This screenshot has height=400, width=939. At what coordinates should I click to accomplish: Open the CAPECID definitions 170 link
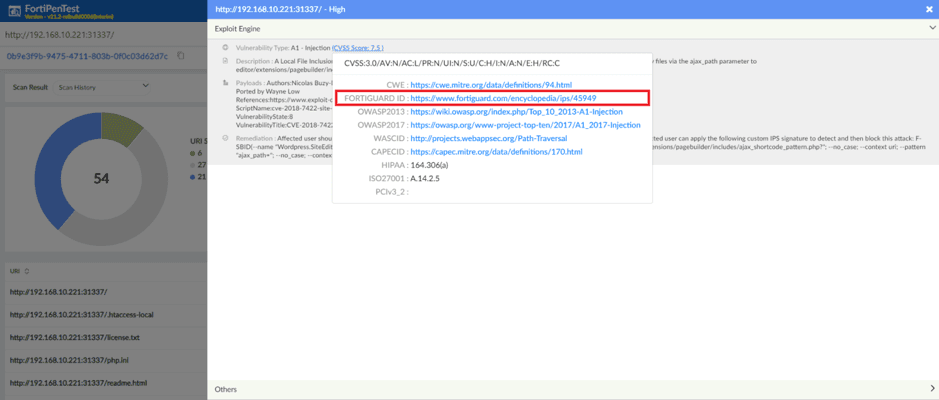click(496, 152)
